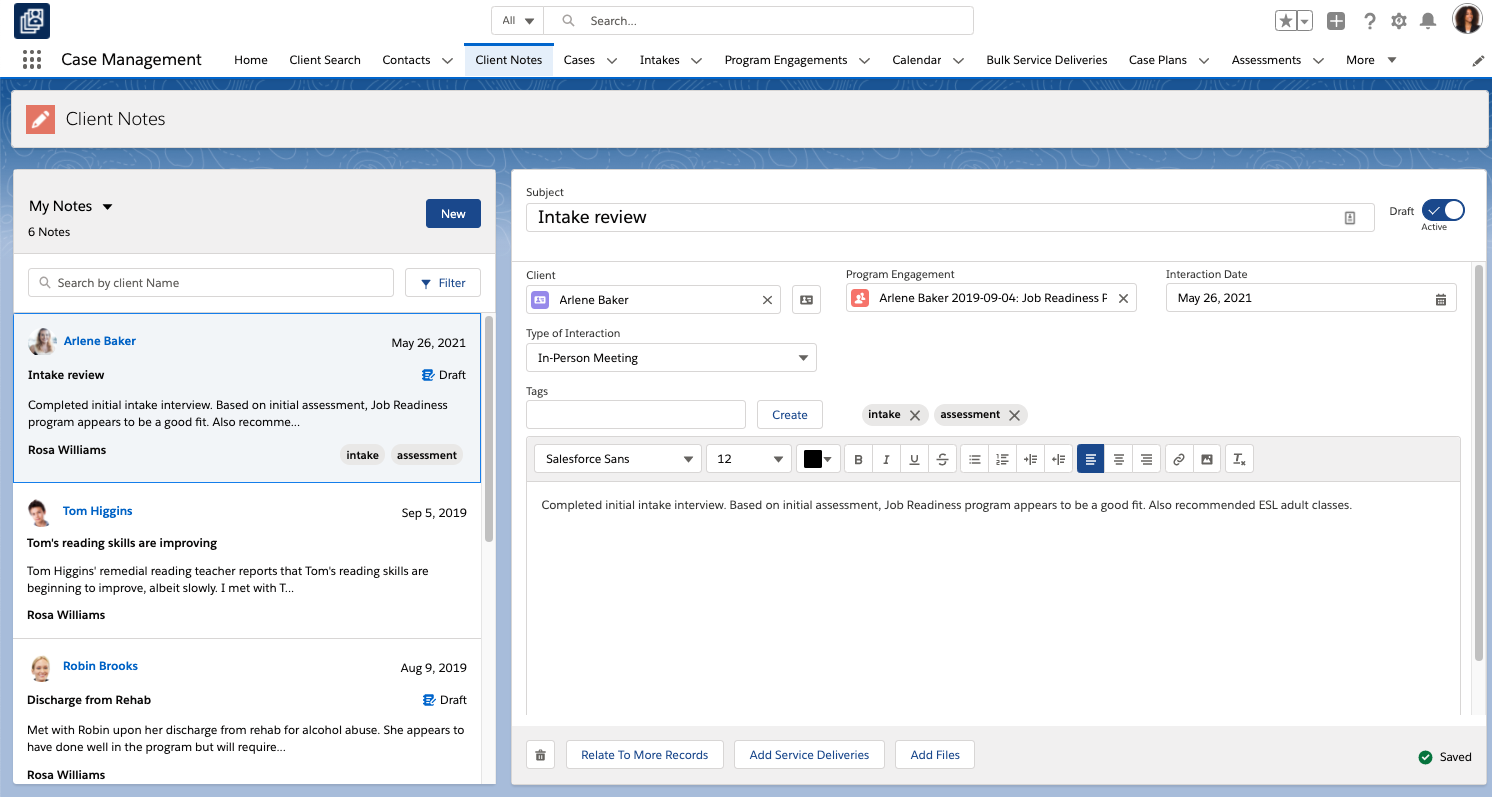Insert a link using the link icon
1492x797 pixels.
1179,459
